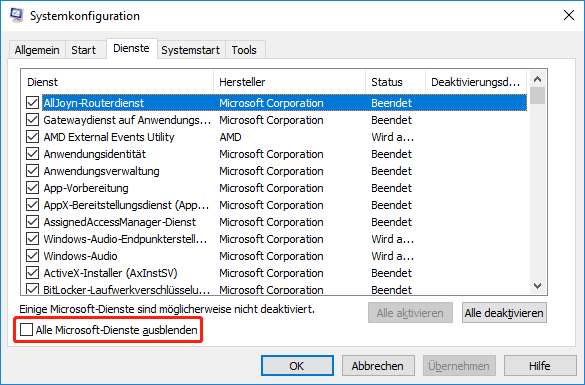Click the service list scroll up arrow
Viewport: 585px width, 385px height.
click(537, 79)
